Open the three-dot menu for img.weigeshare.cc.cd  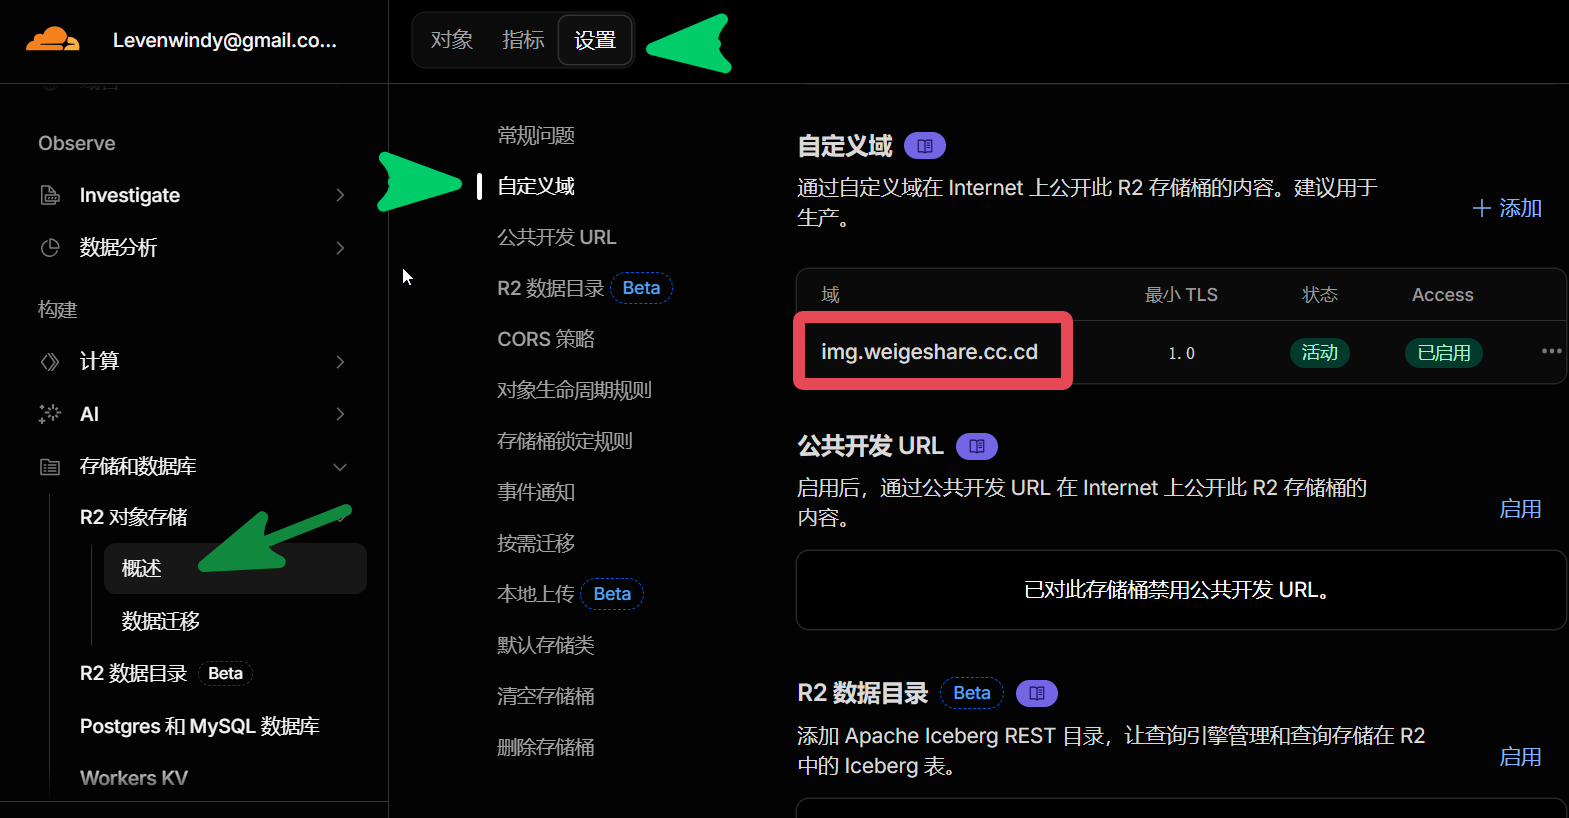coord(1551,351)
